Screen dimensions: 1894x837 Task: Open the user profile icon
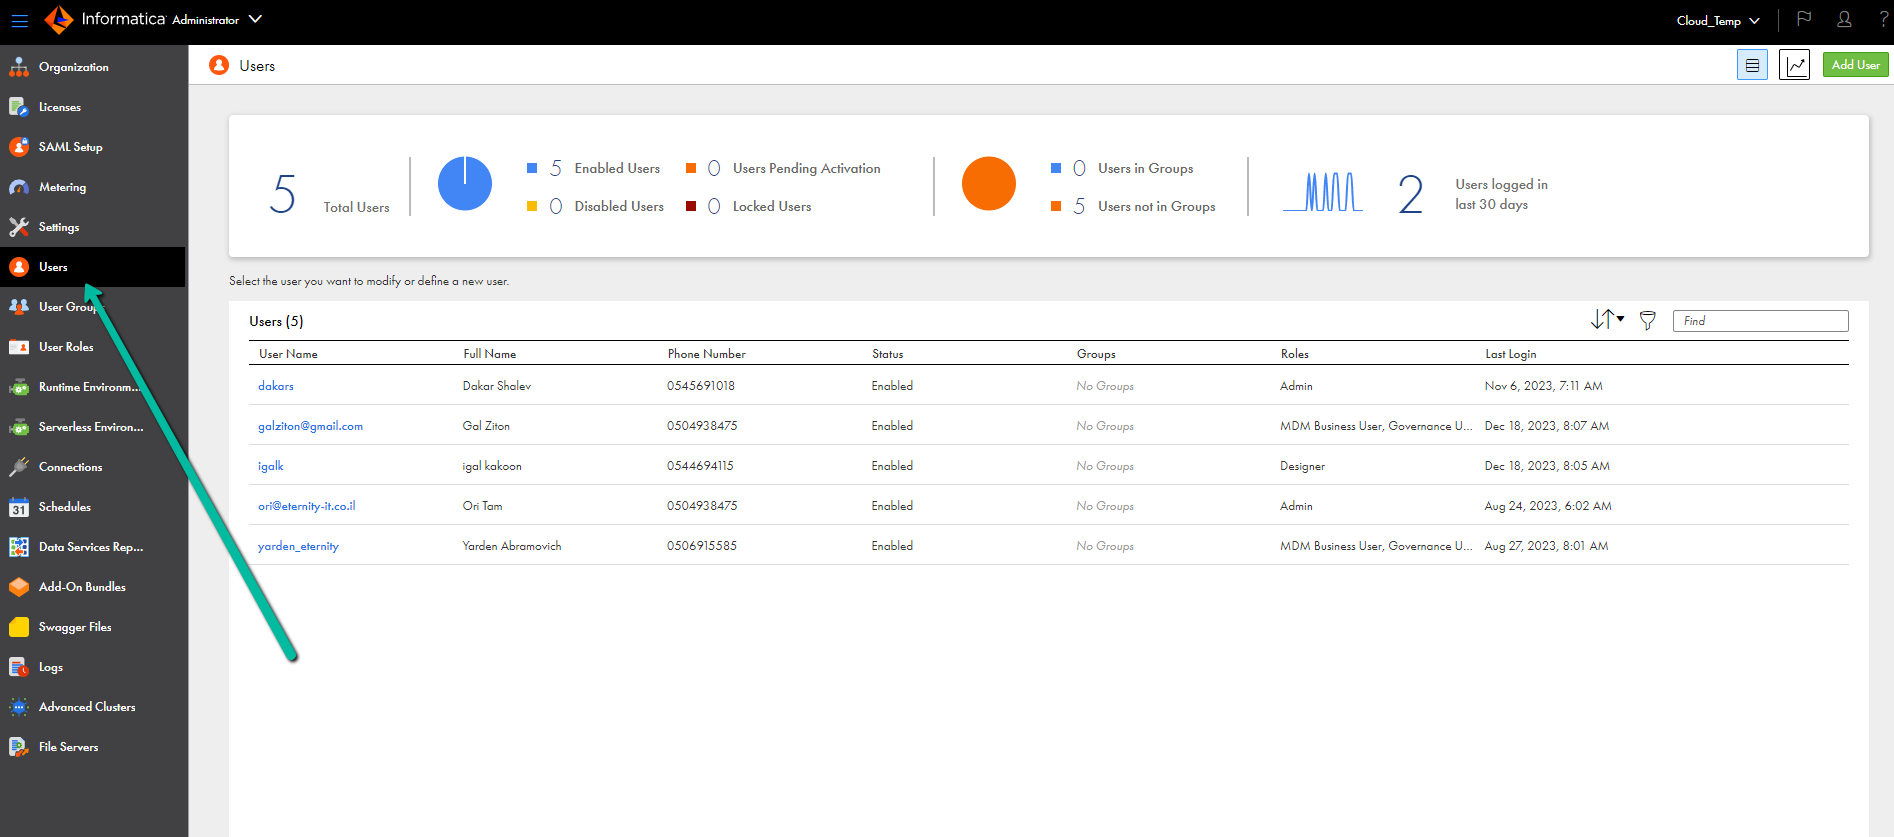[x=1844, y=19]
